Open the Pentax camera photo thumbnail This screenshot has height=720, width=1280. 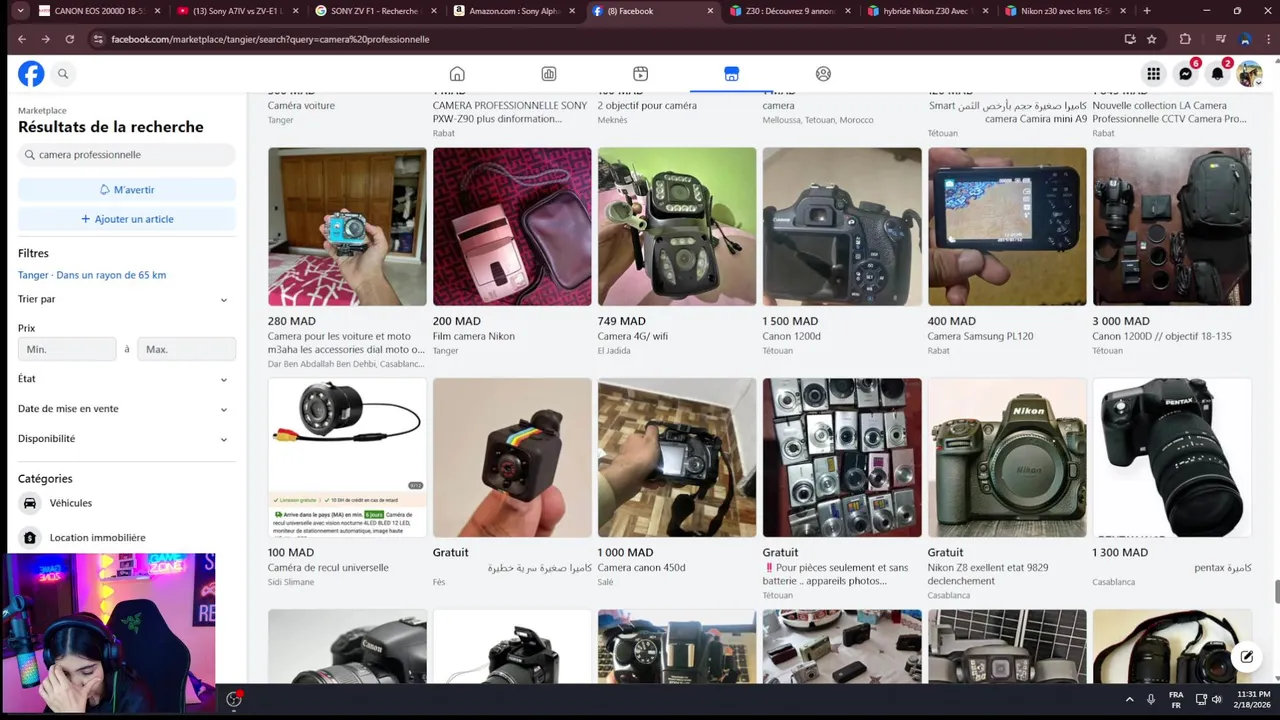click(1172, 458)
